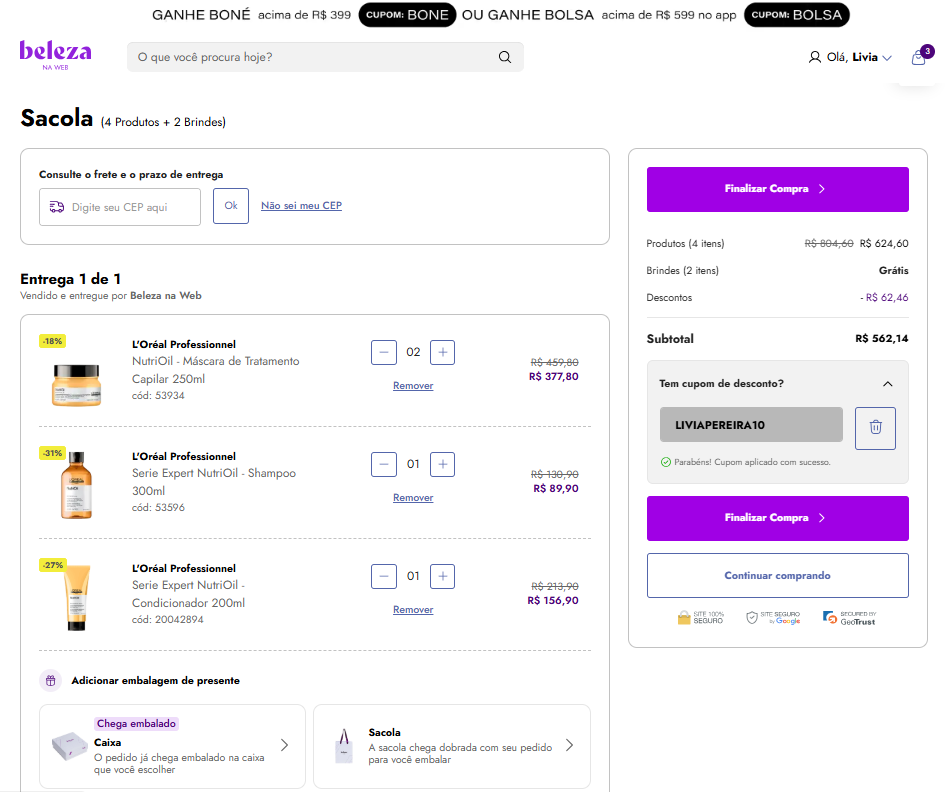The width and height of the screenshot is (948, 792).
Task: Click the Chega embalado tag
Action: 137,724
